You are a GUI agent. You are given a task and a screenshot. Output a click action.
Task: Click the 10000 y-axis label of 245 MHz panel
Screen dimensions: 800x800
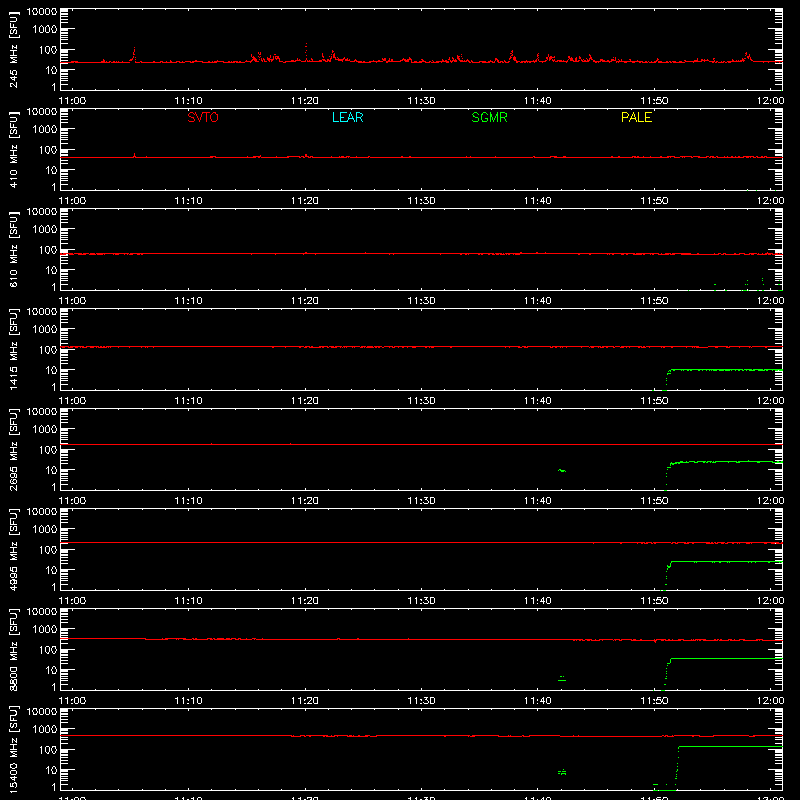(x=42, y=11)
